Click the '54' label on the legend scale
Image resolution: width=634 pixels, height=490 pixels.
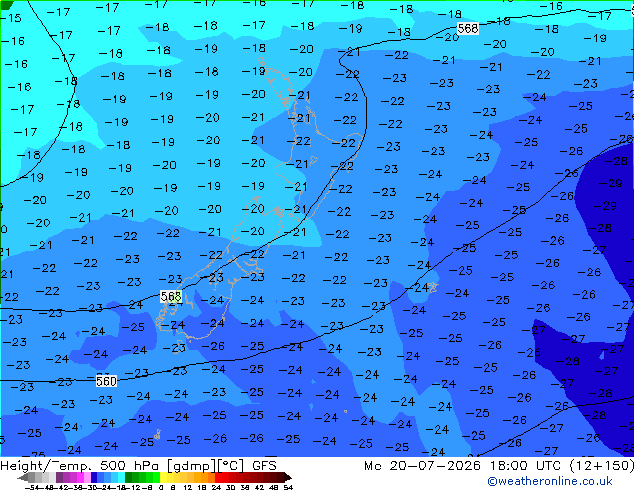[288, 487]
